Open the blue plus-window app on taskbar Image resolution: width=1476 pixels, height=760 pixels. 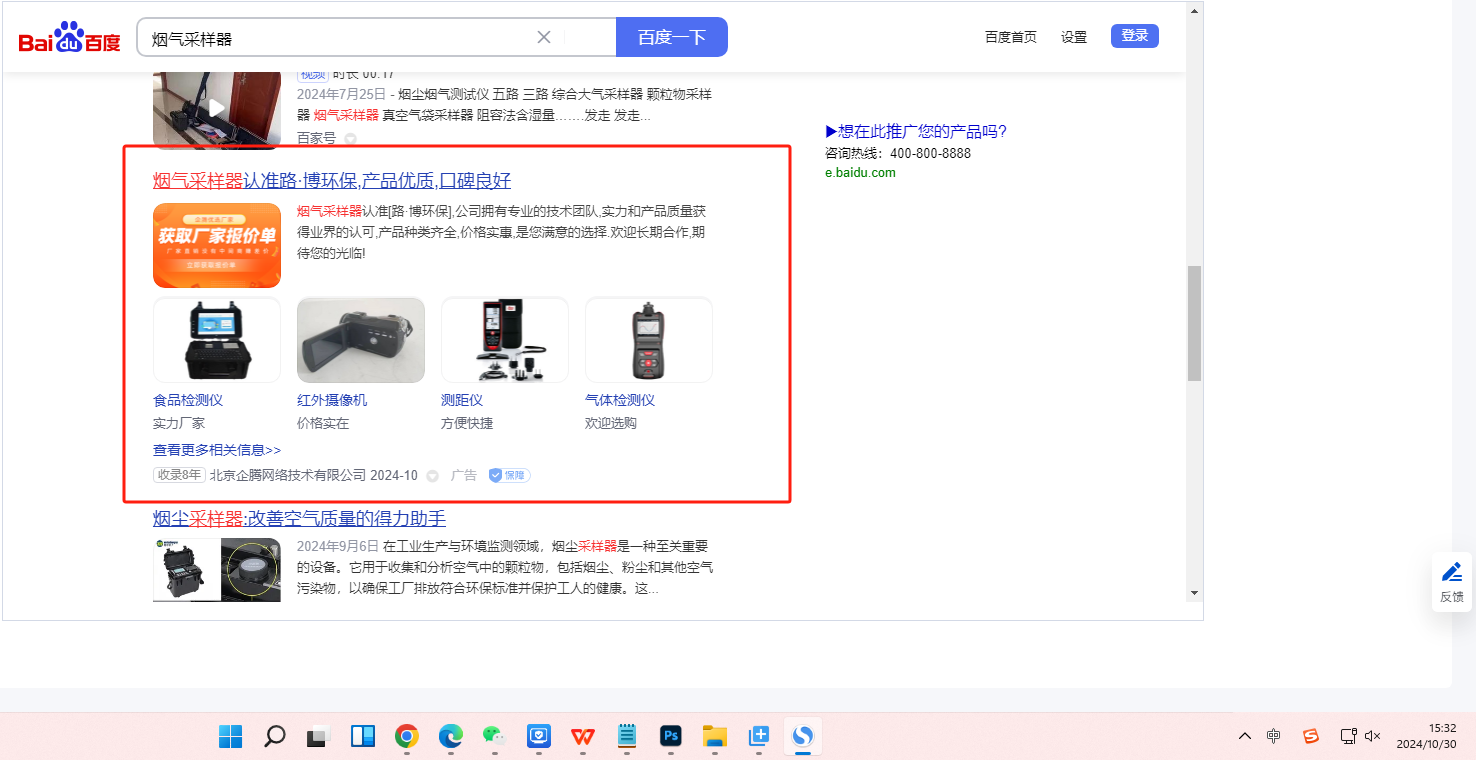click(759, 737)
